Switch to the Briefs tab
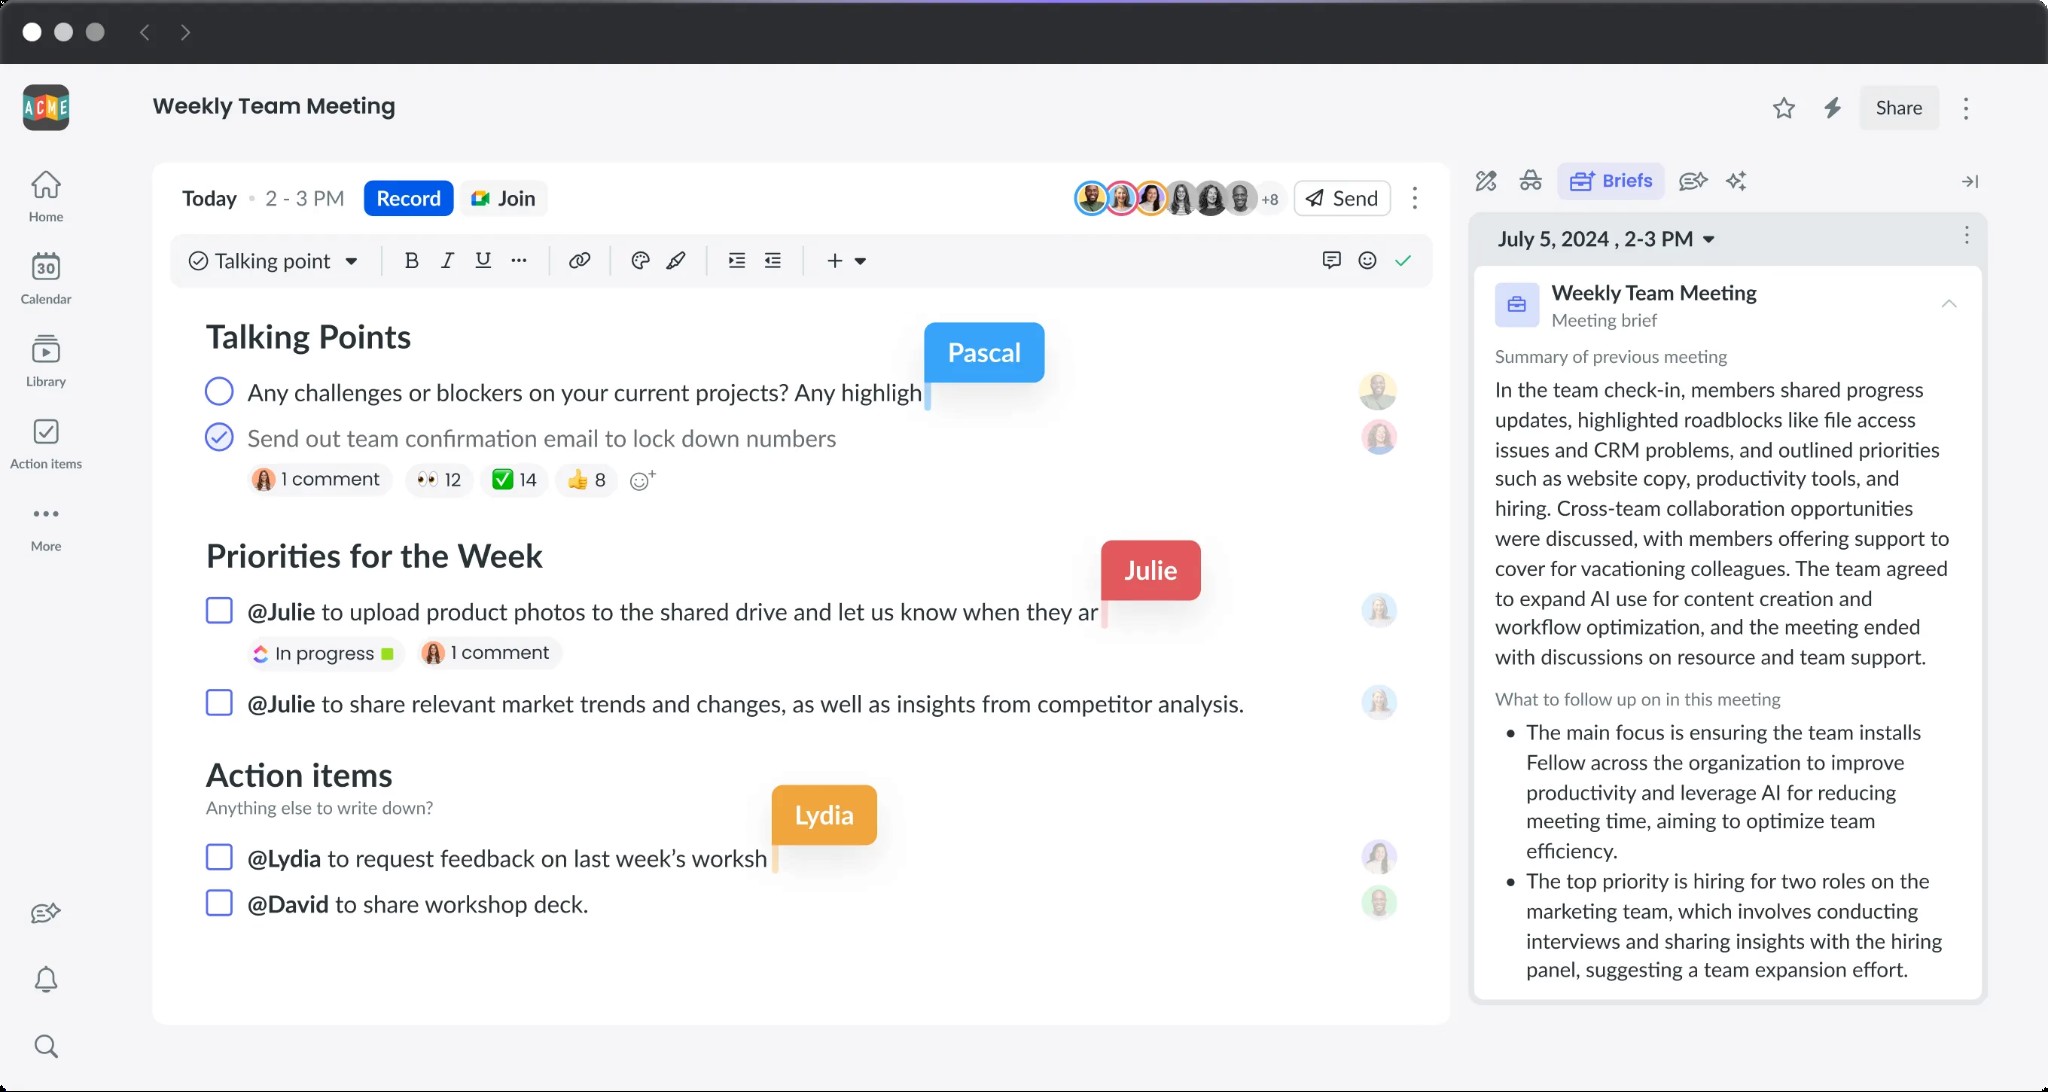The image size is (2048, 1092). [1611, 181]
